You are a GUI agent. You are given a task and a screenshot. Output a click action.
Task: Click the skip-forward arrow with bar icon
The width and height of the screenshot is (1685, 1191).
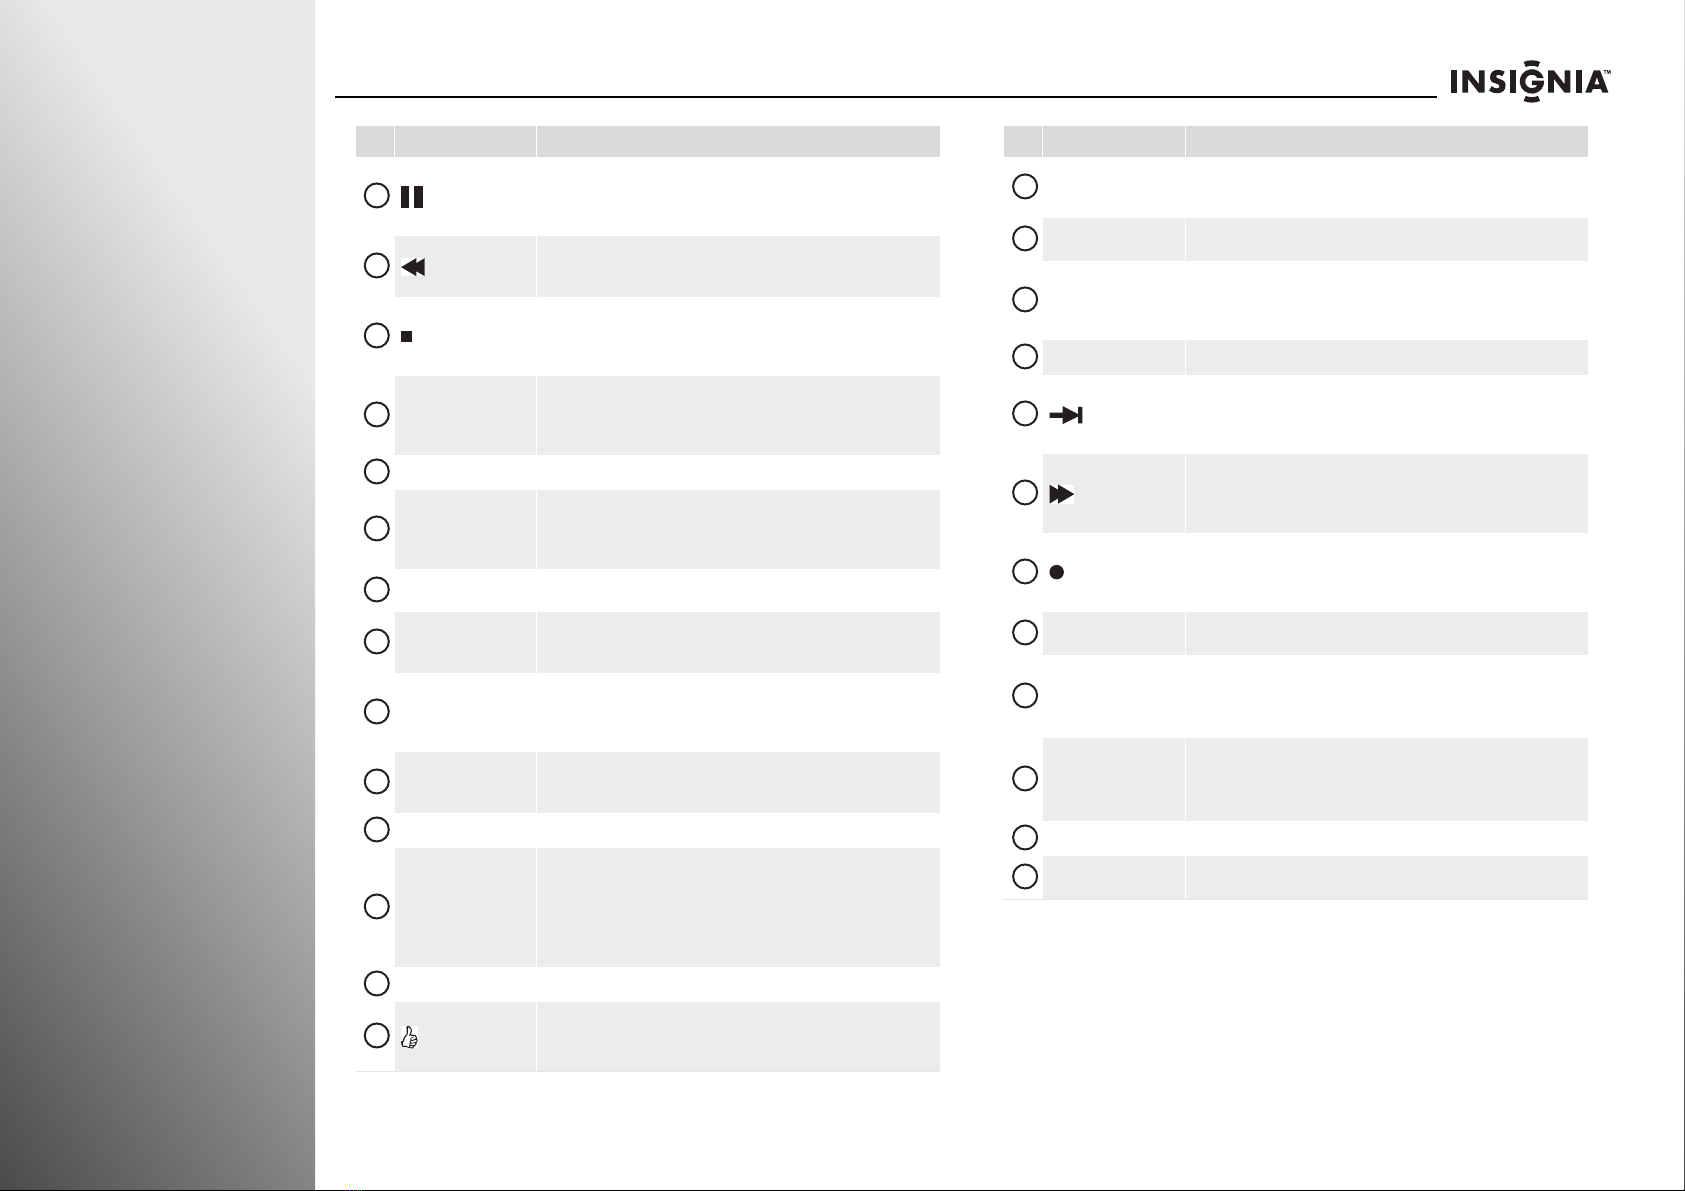click(x=1065, y=415)
